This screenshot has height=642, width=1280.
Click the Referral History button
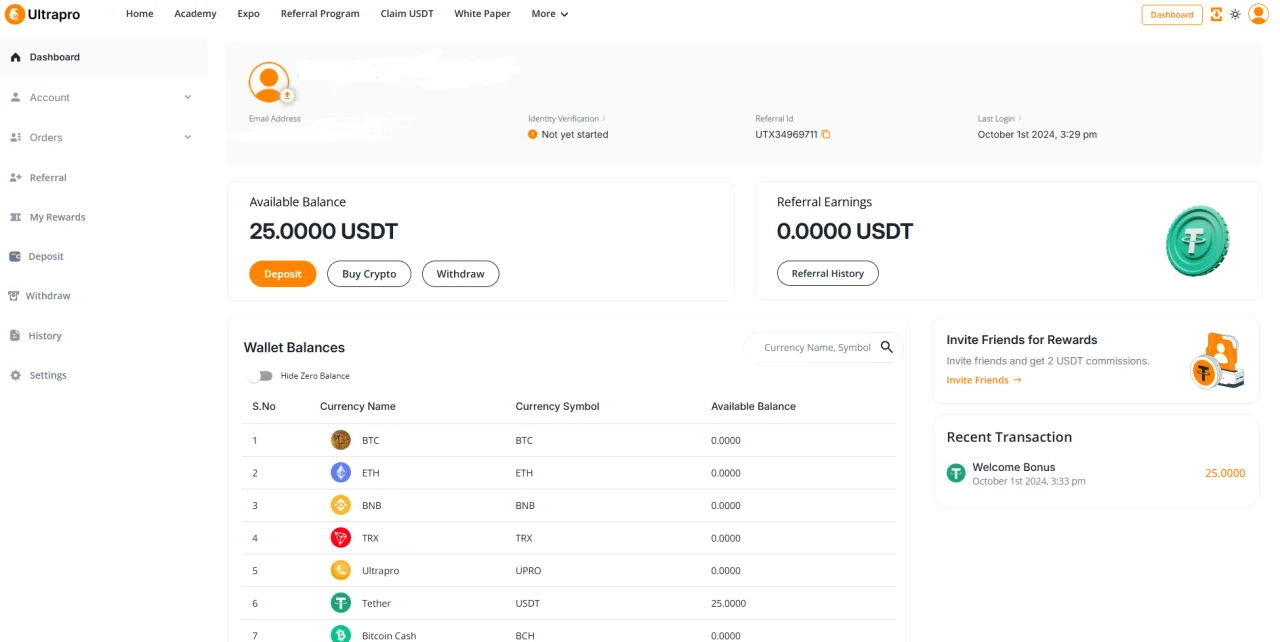click(828, 274)
